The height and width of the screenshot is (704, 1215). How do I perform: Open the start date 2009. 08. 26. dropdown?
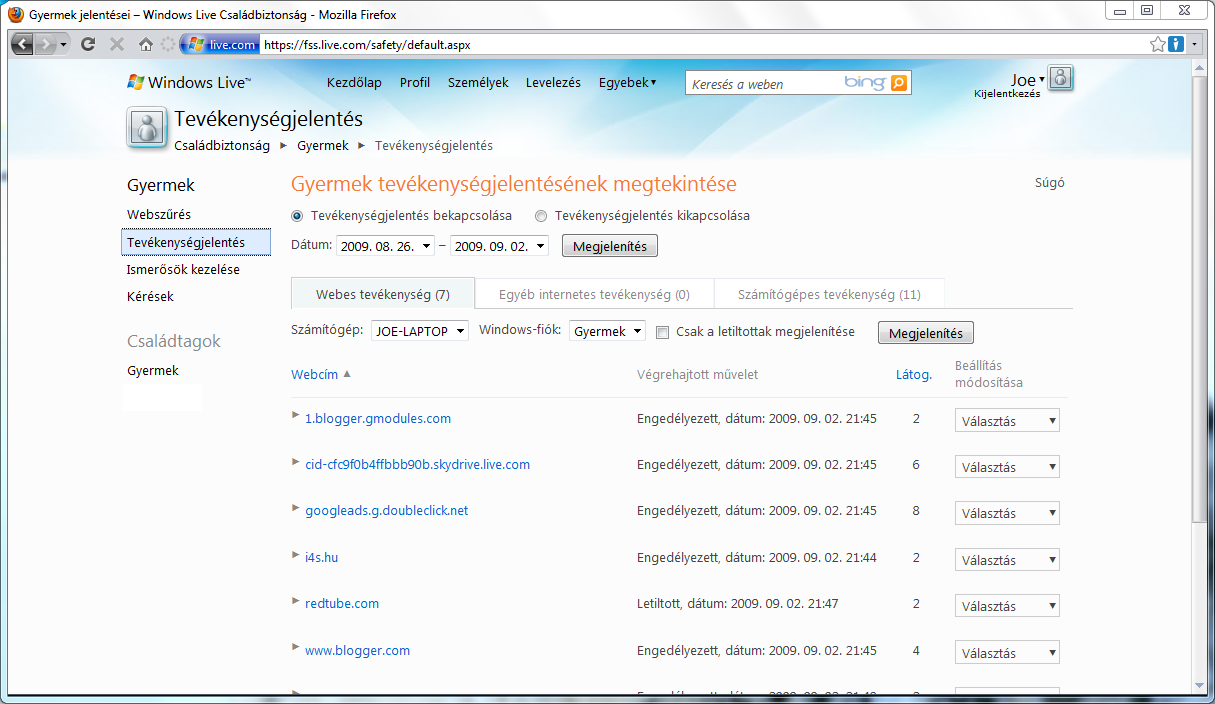(x=385, y=246)
